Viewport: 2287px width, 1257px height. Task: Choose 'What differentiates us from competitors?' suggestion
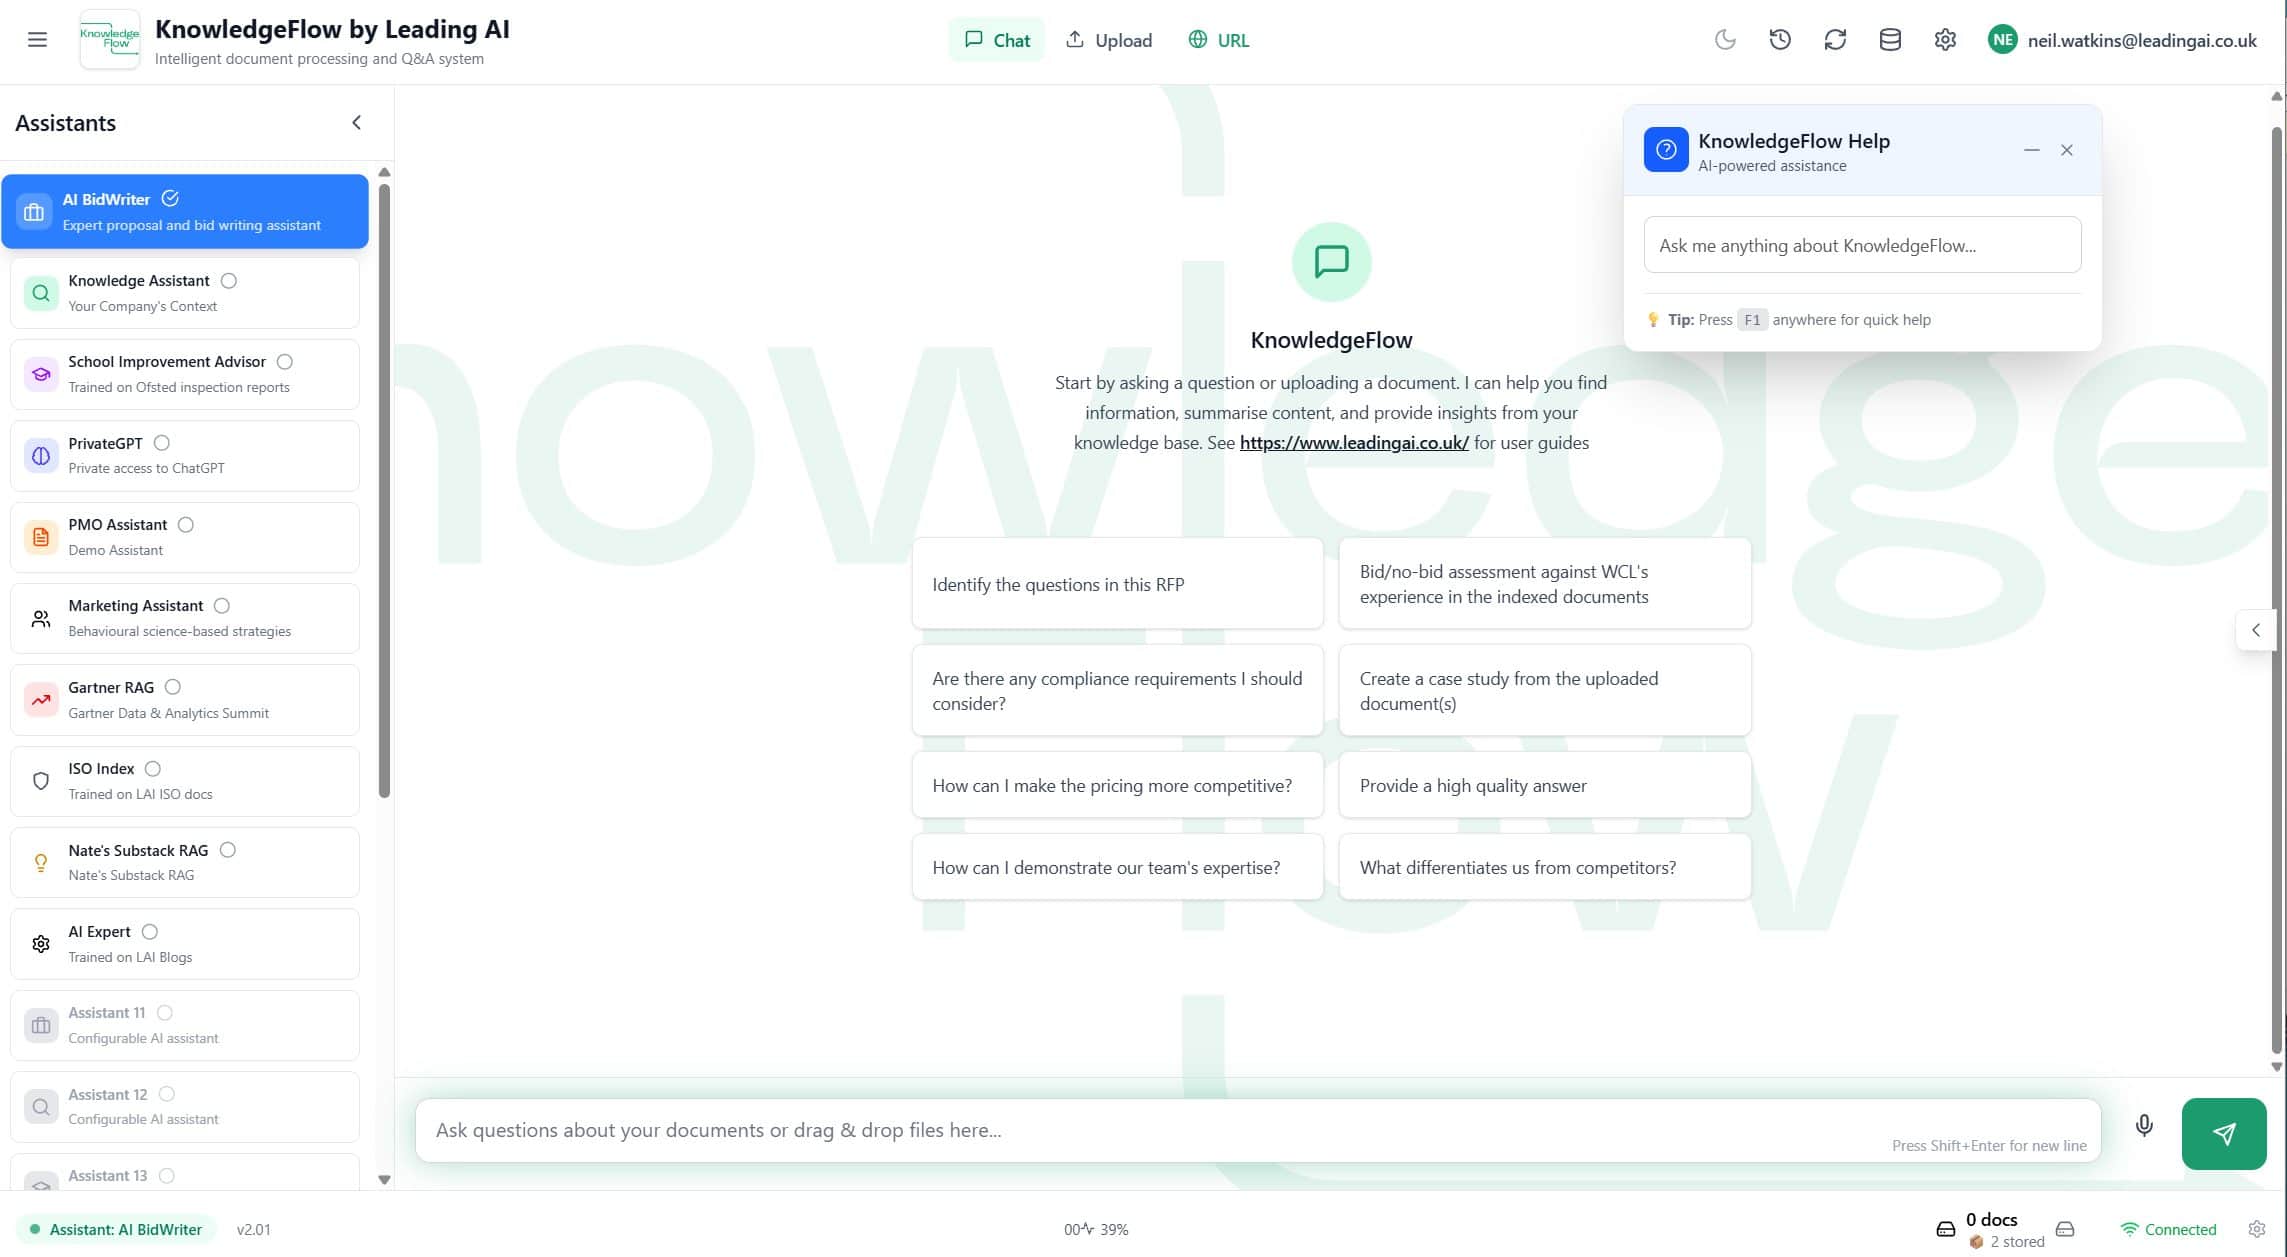[x=1545, y=868]
